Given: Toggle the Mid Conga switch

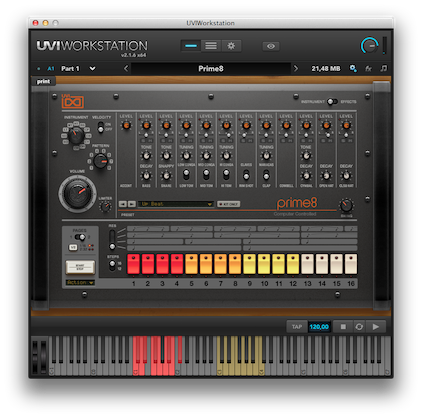Looking at the screenshot, I should 206,174.
